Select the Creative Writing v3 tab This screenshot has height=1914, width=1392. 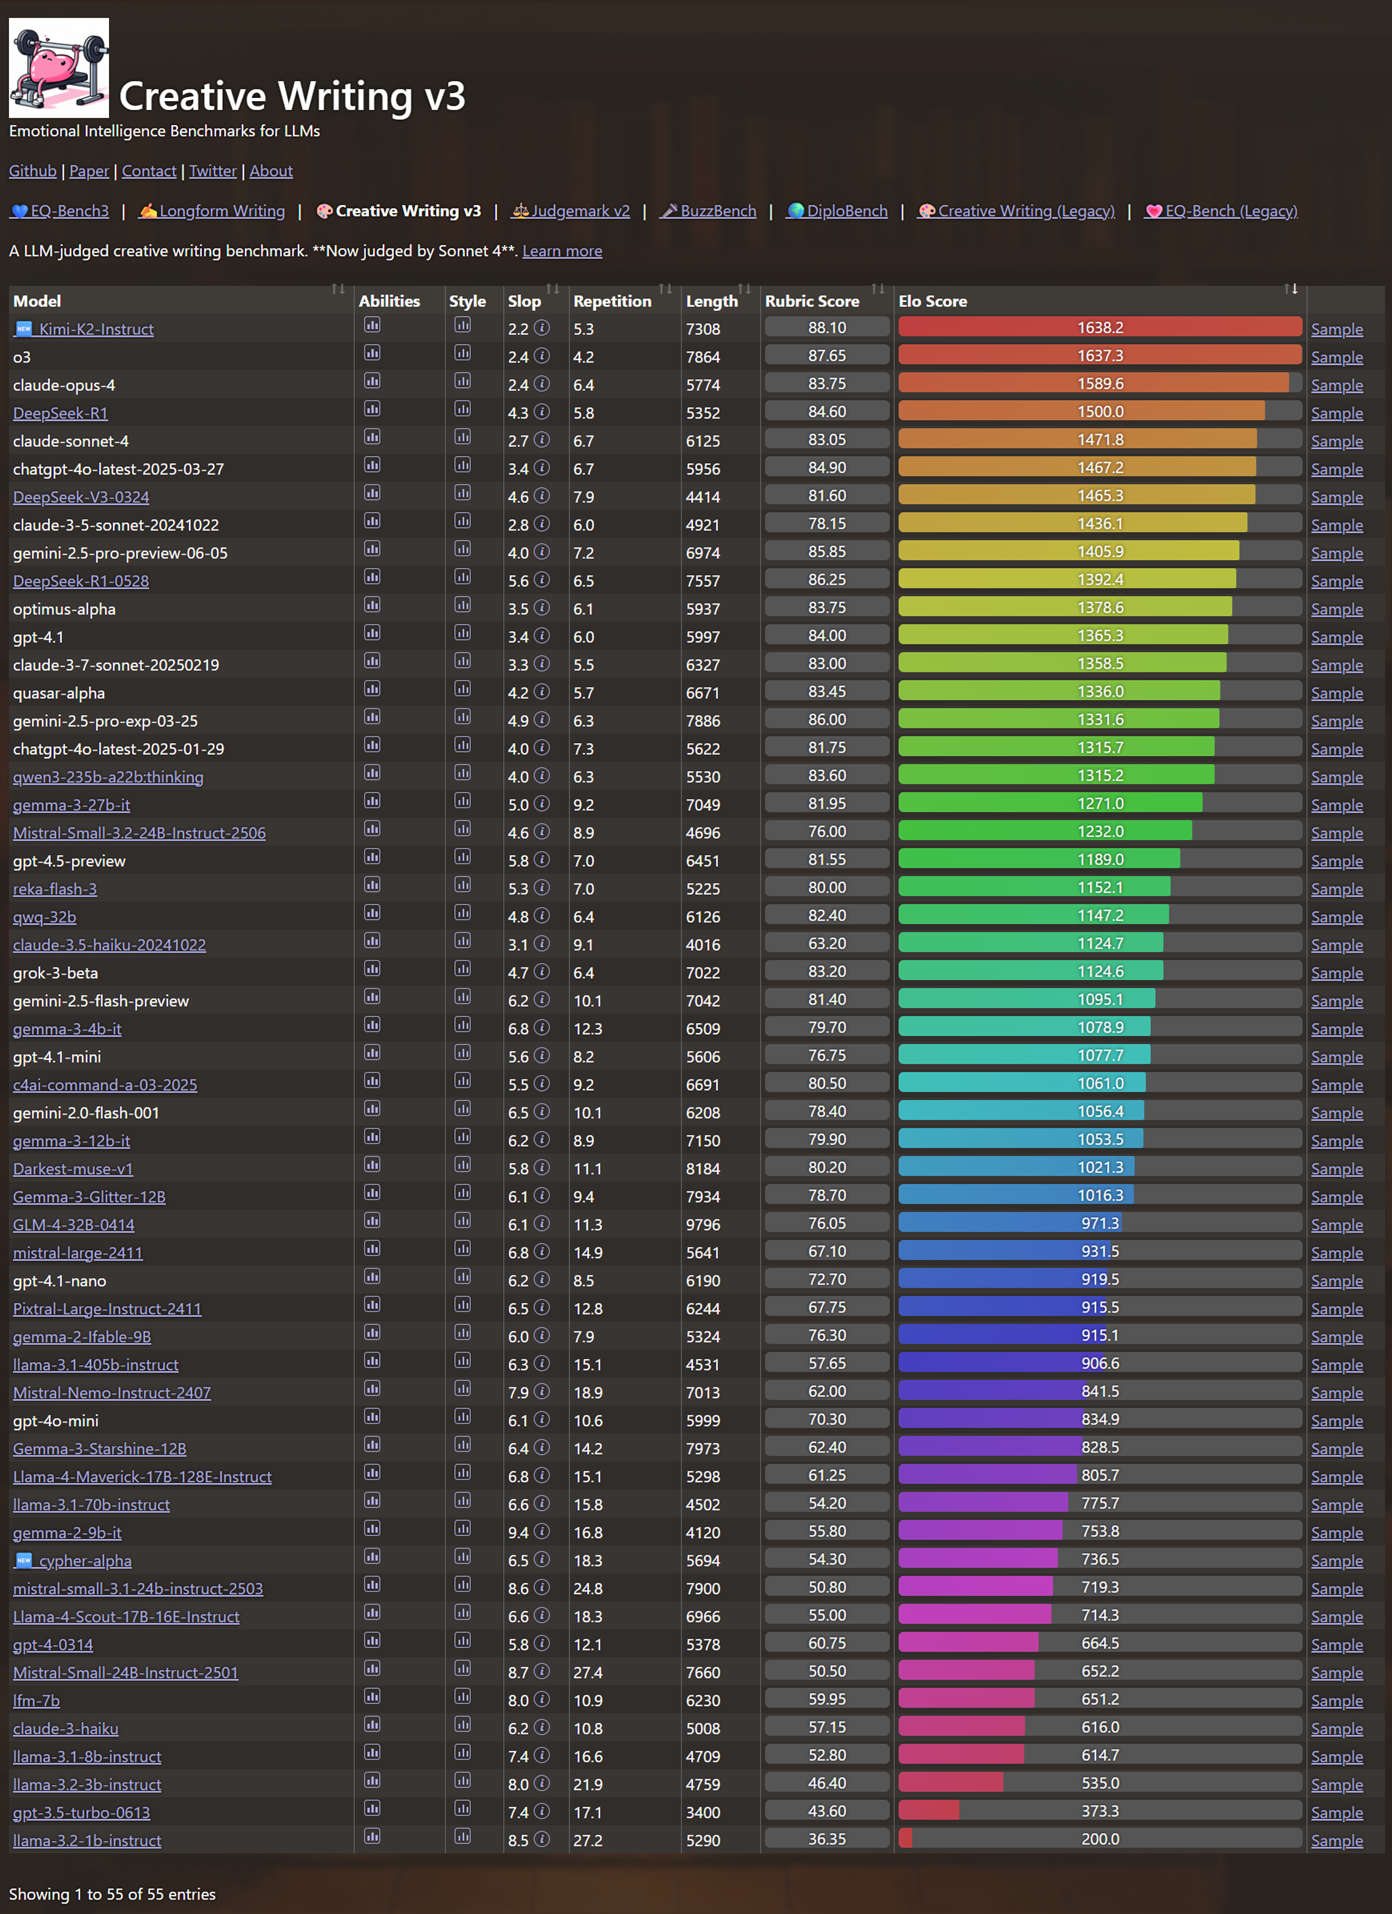click(x=398, y=211)
